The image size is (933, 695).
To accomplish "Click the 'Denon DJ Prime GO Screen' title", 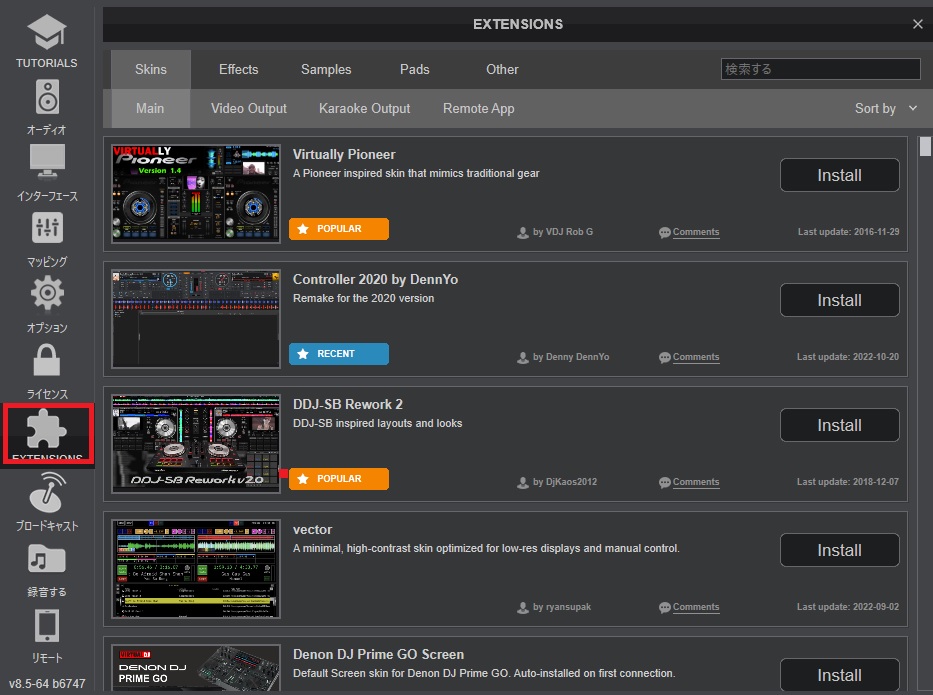I will [x=378, y=654].
